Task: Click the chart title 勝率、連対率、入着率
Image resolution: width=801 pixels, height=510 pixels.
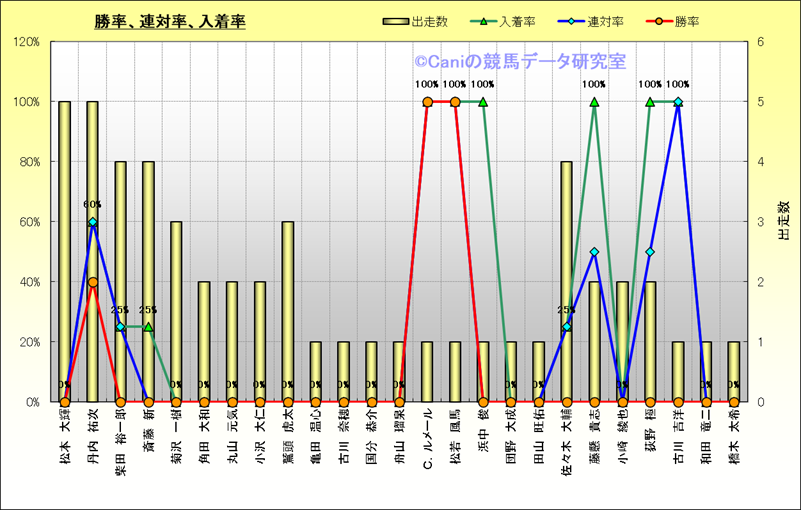Action: [x=170, y=21]
